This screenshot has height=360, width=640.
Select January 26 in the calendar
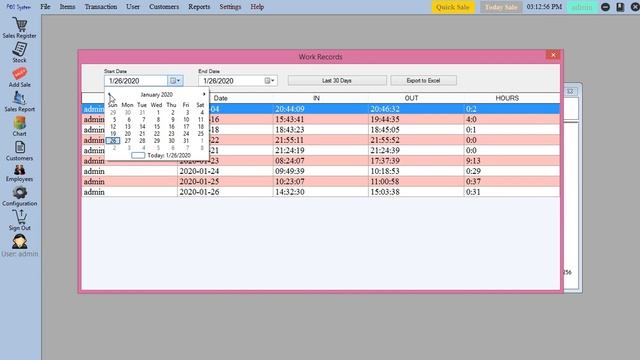click(113, 141)
